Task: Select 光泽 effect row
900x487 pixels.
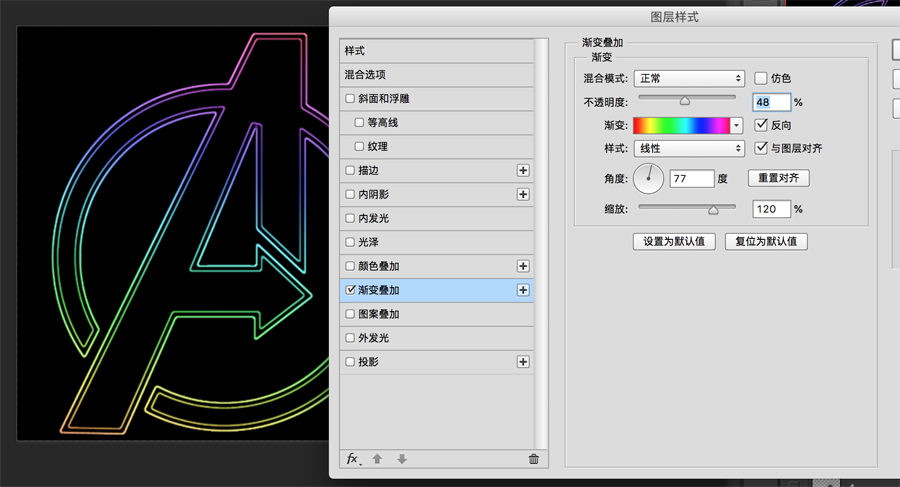Action: [x=436, y=242]
